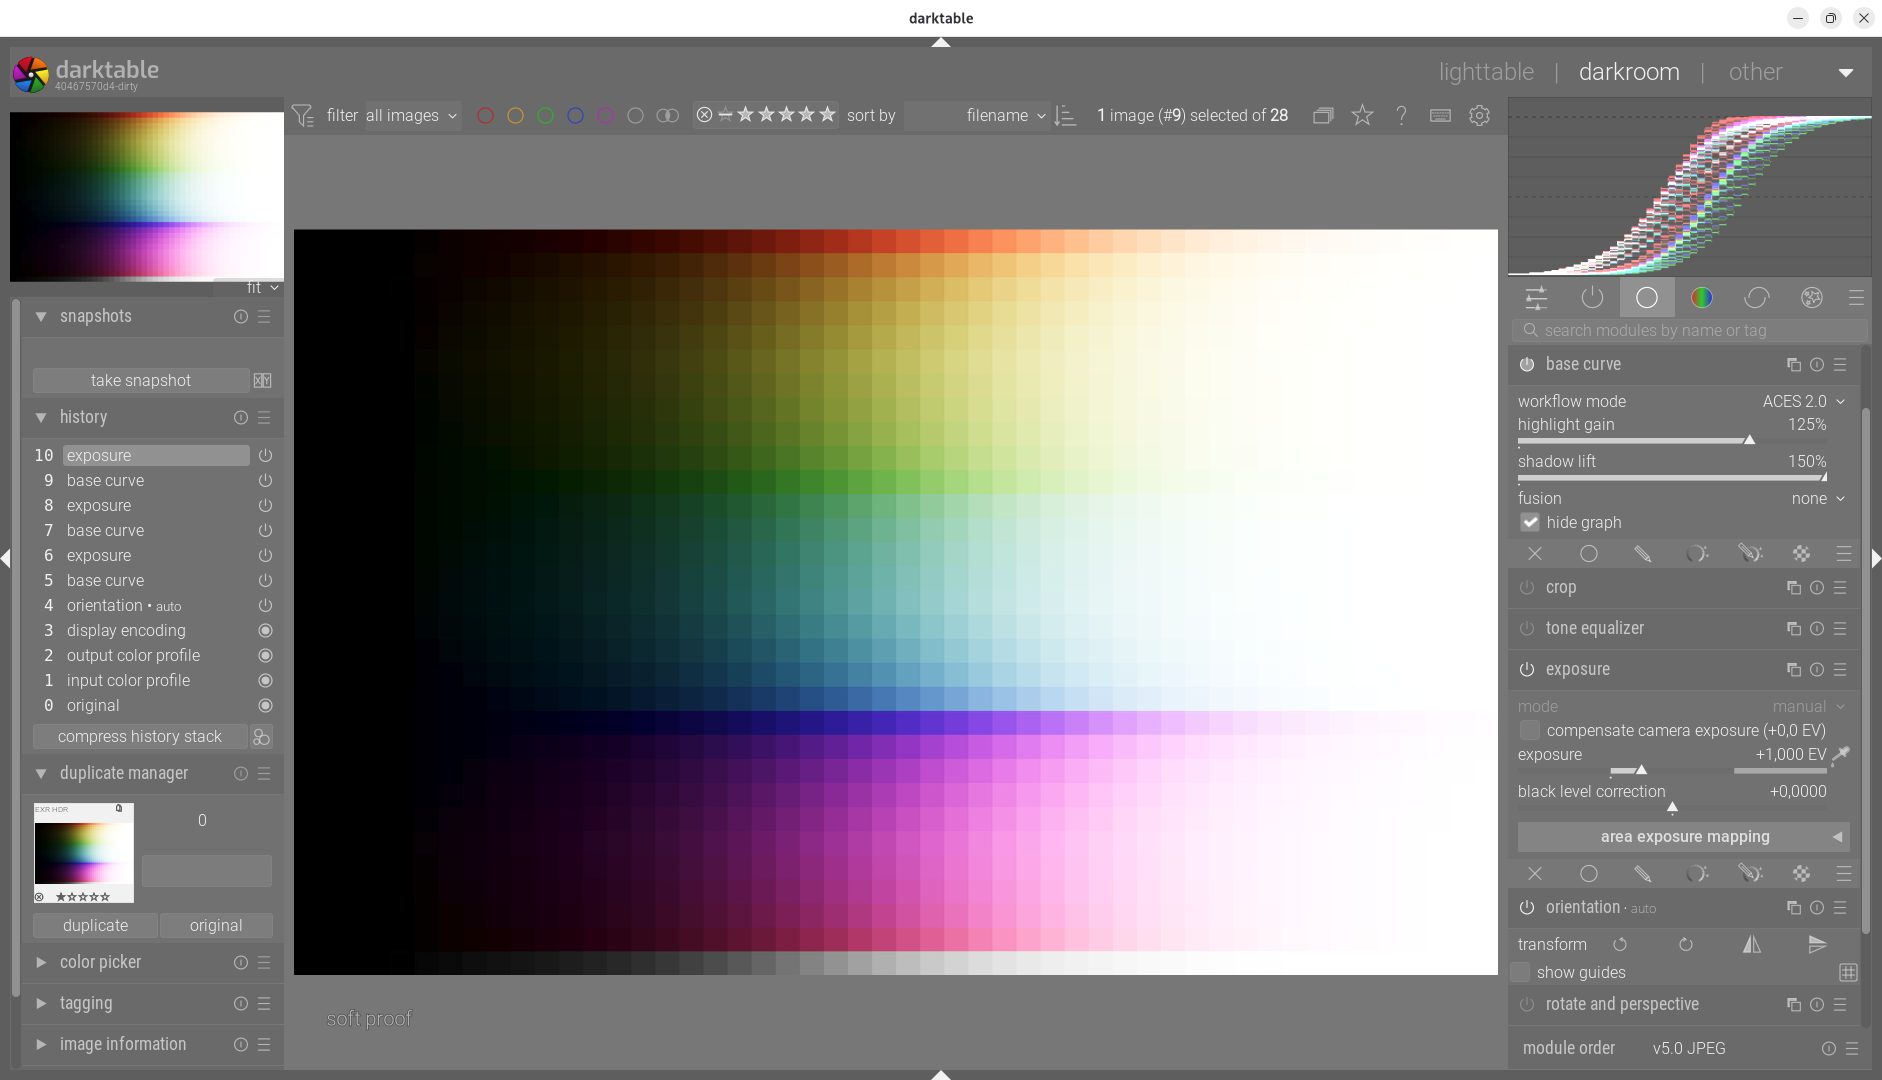The height and width of the screenshot is (1080, 1882).
Task: Open global preferences gear icon
Action: coord(1479,116)
